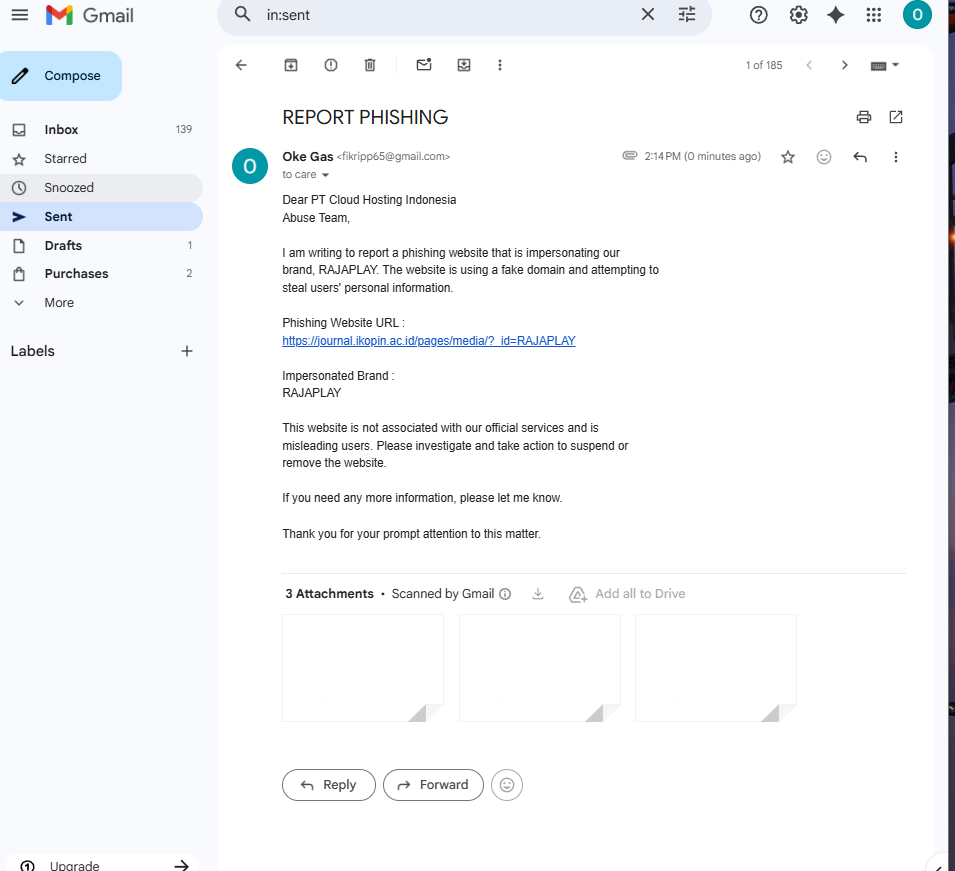Open the phishing website URL link
955x871 pixels.
429,340
